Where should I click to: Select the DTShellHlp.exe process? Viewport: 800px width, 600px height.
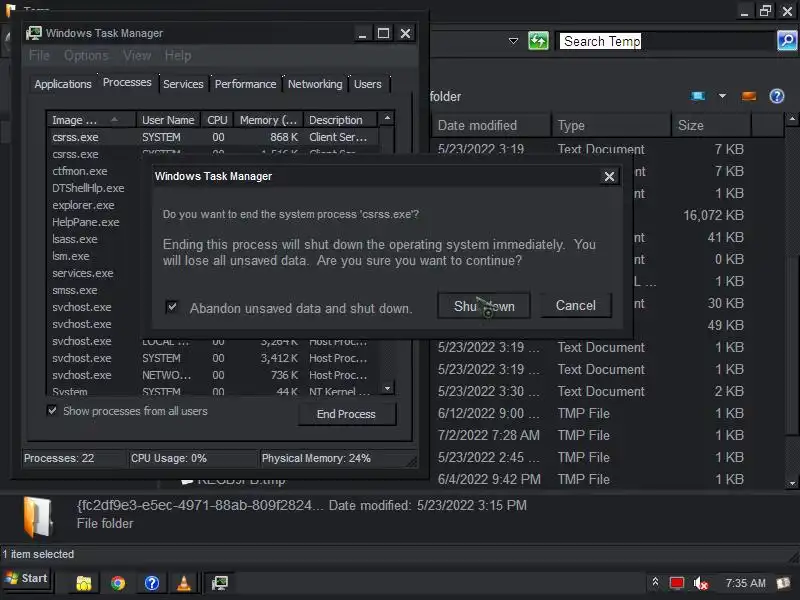[x=88, y=188]
